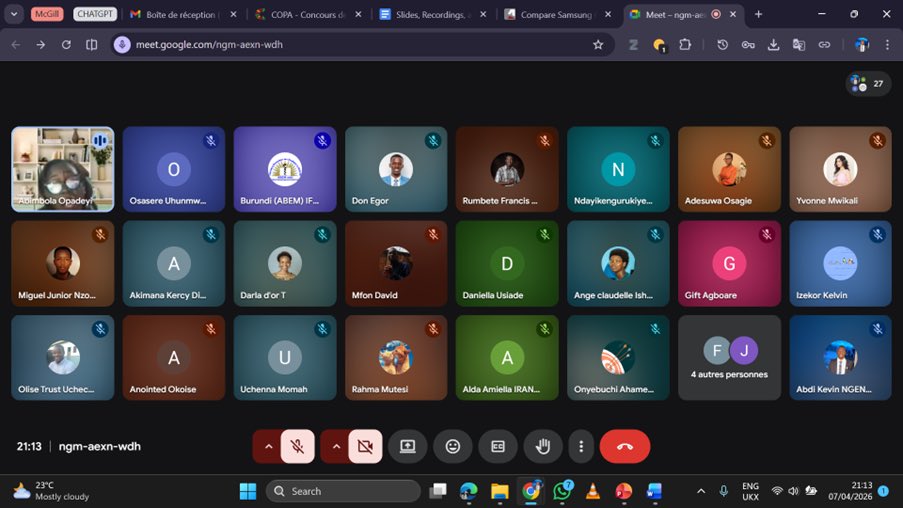Screen dimensions: 903x508
Task: Open VLC media player from taskbar
Action: coord(592,491)
